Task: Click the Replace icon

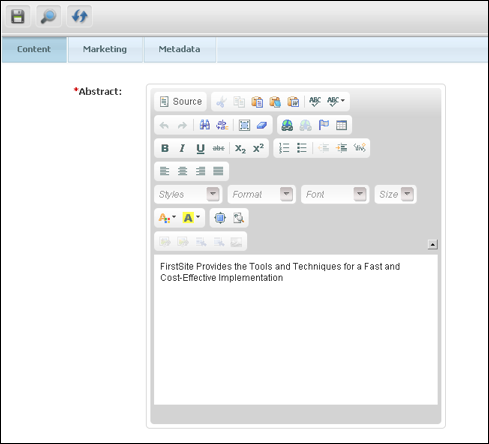Action: (x=222, y=125)
